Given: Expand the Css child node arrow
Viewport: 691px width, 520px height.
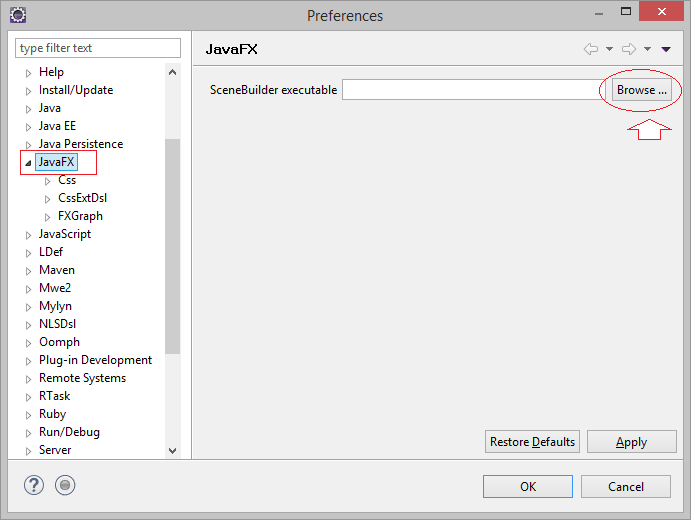Looking at the screenshot, I should tap(48, 181).
